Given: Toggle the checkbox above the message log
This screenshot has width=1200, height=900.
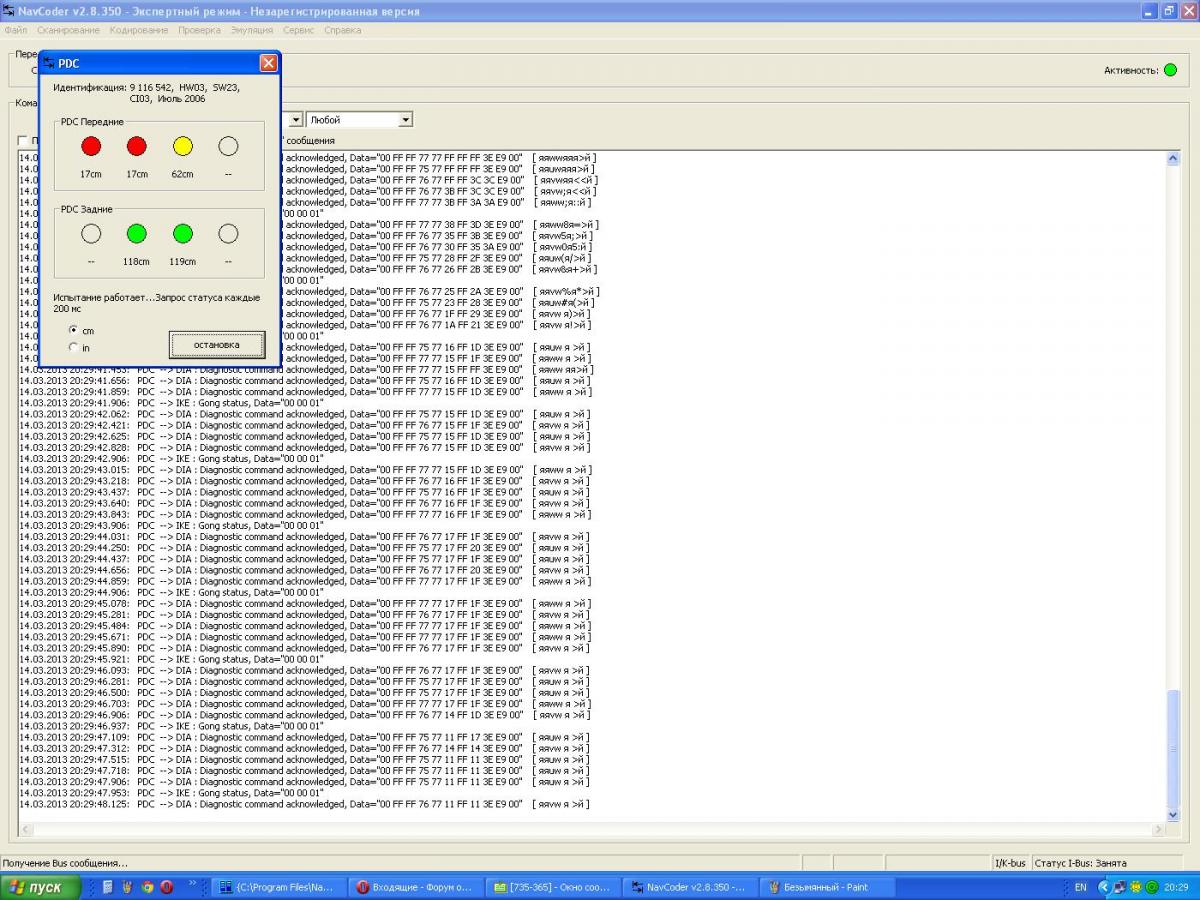Looking at the screenshot, I should (23, 141).
